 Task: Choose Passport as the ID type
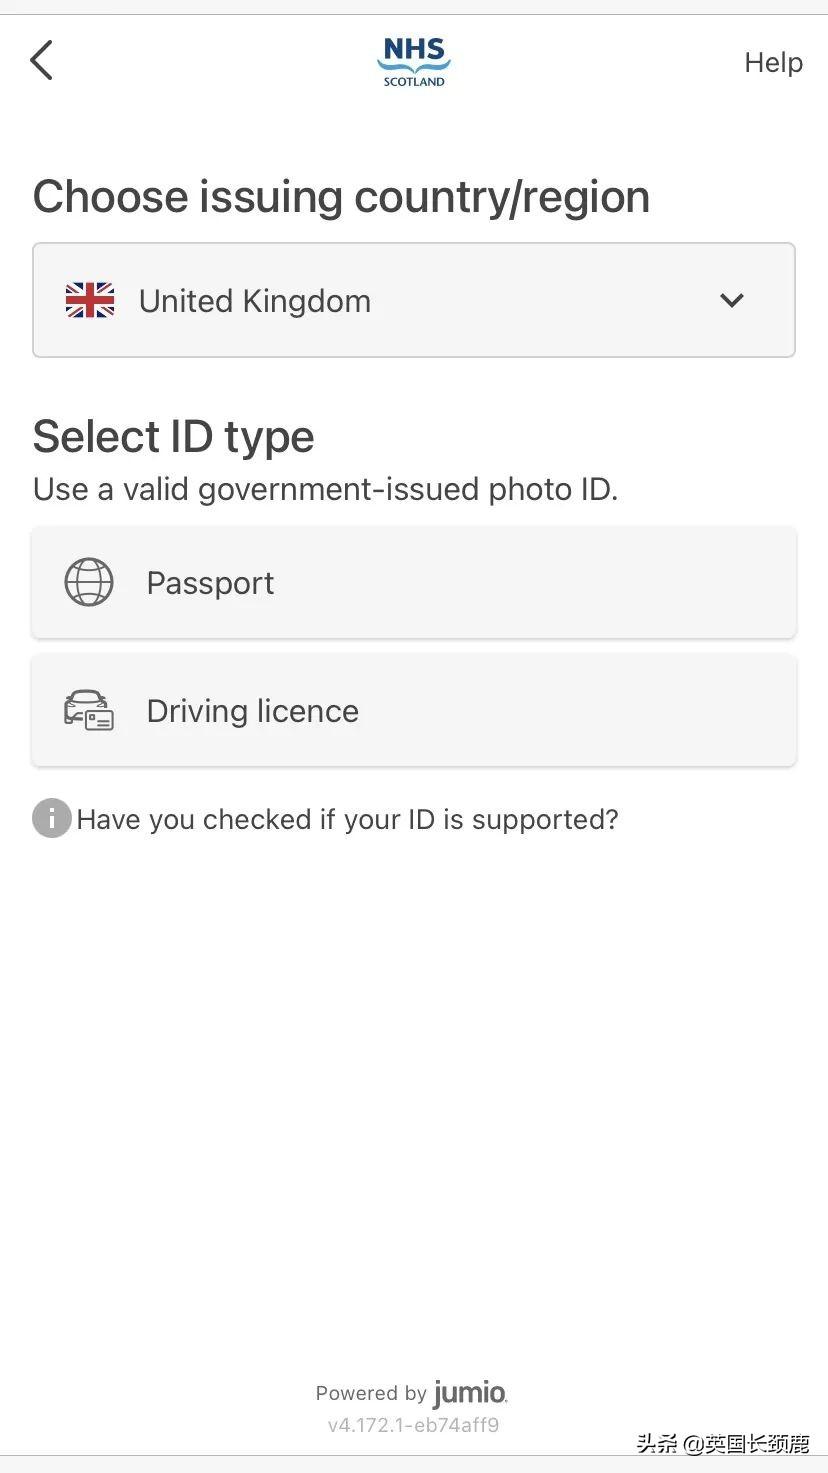click(x=413, y=583)
